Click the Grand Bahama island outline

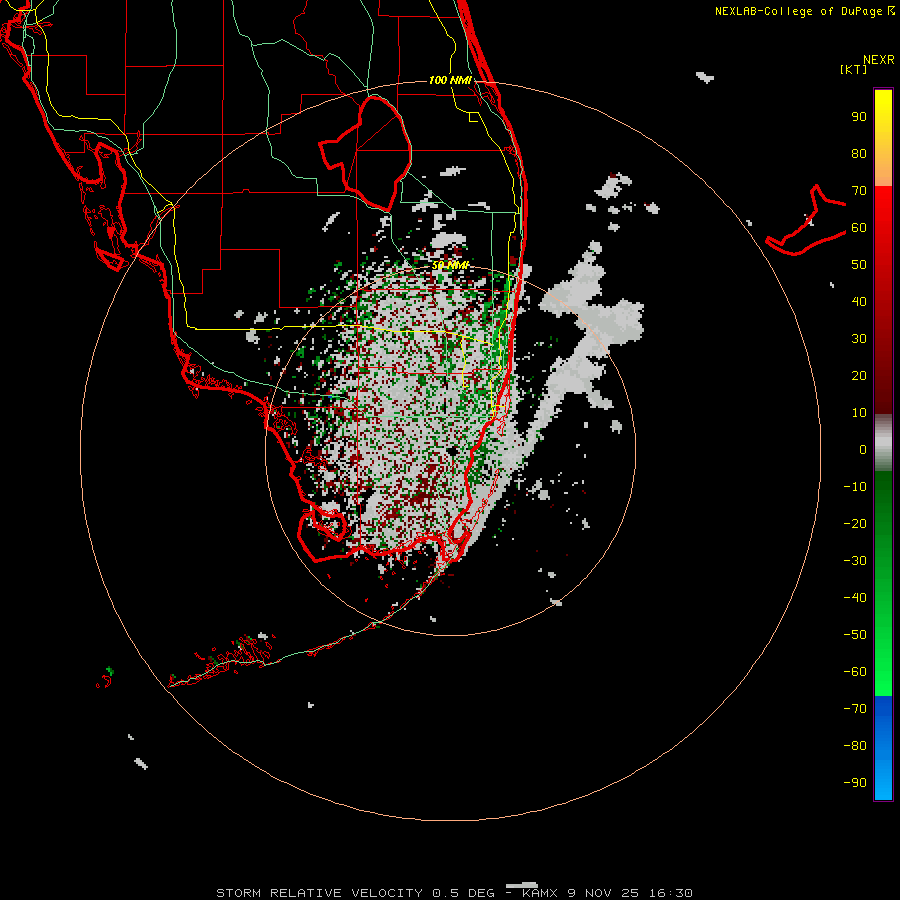tap(806, 221)
